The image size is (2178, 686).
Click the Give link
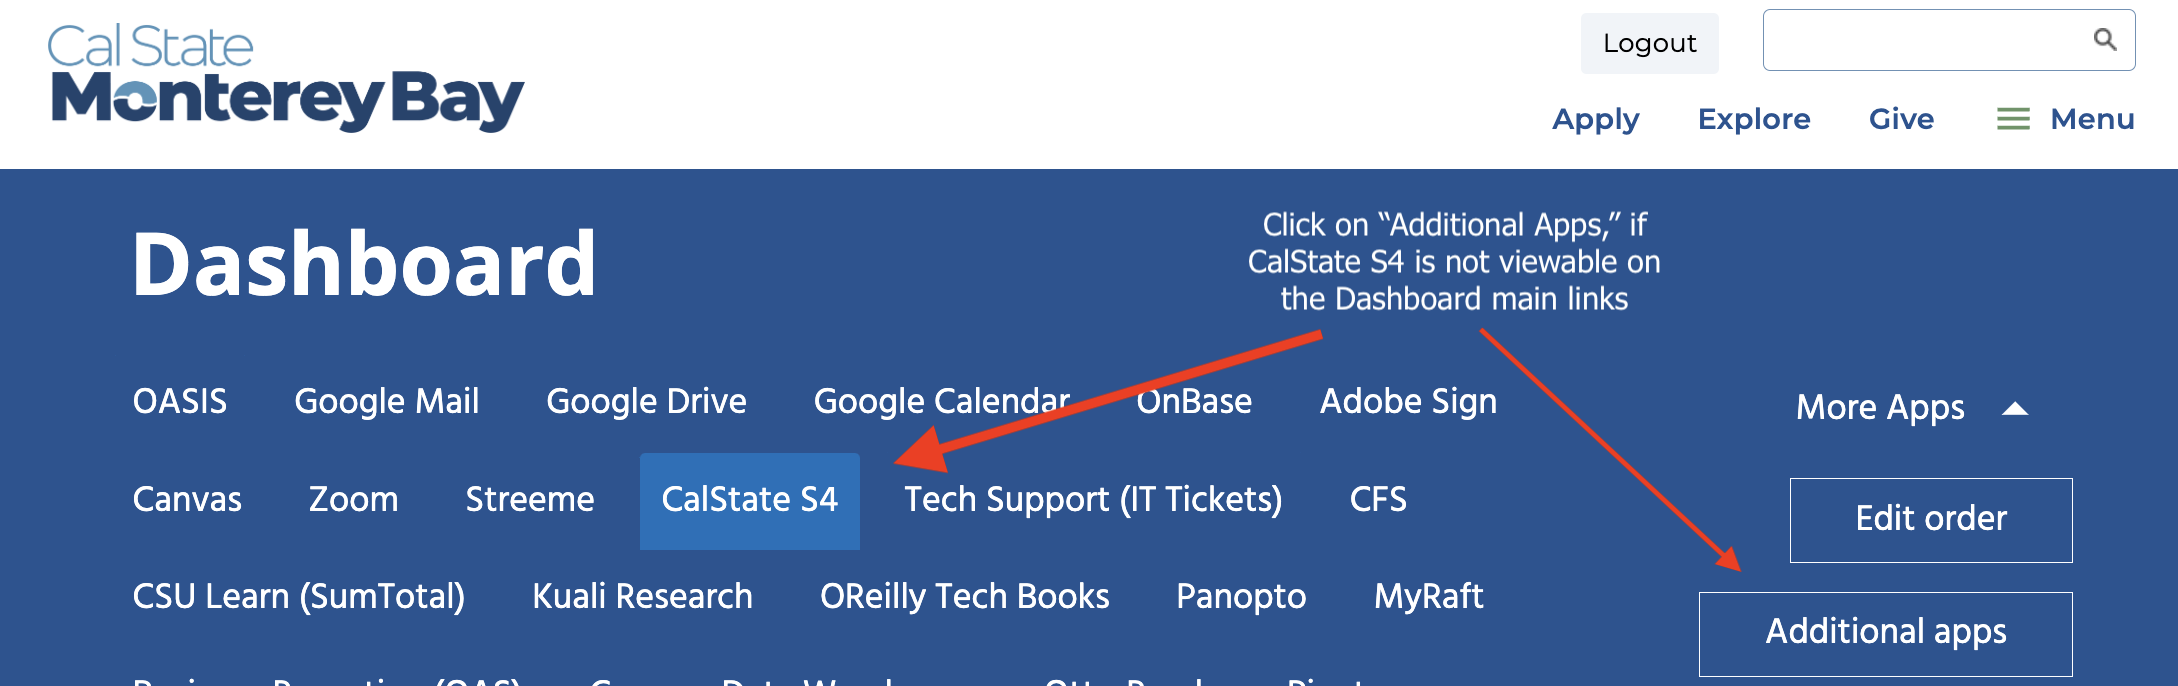coord(1901,119)
